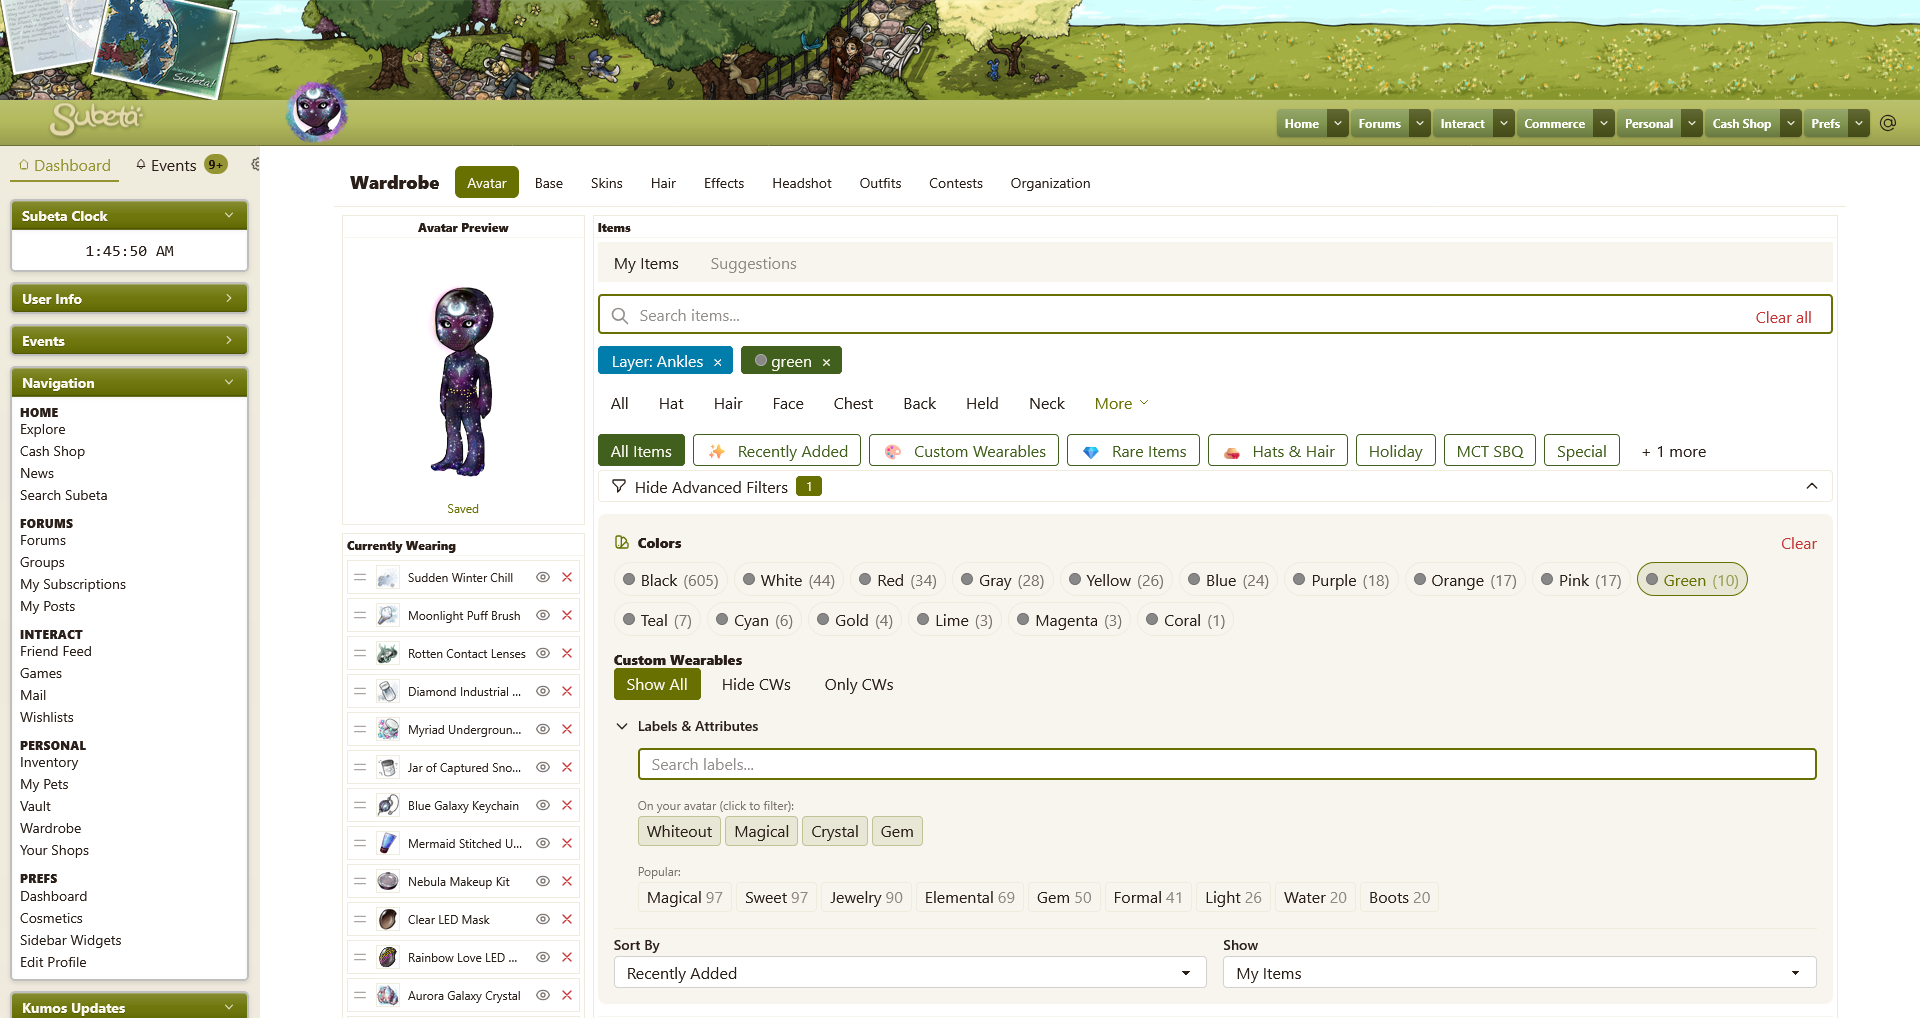
Task: Click the user avatar portrait in header
Action: 316,112
